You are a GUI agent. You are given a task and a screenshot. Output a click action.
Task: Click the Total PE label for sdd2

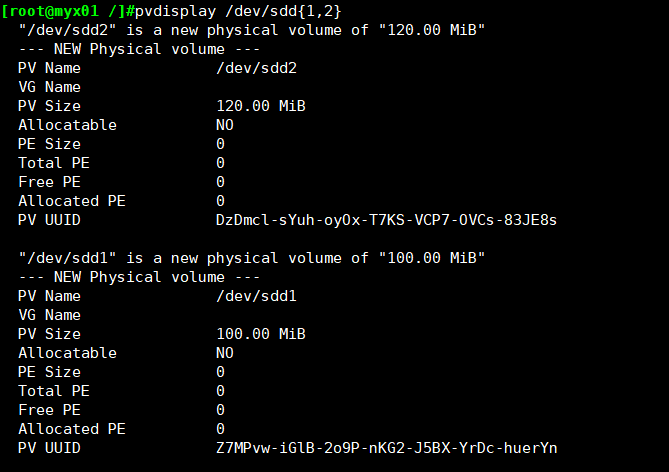tap(54, 163)
